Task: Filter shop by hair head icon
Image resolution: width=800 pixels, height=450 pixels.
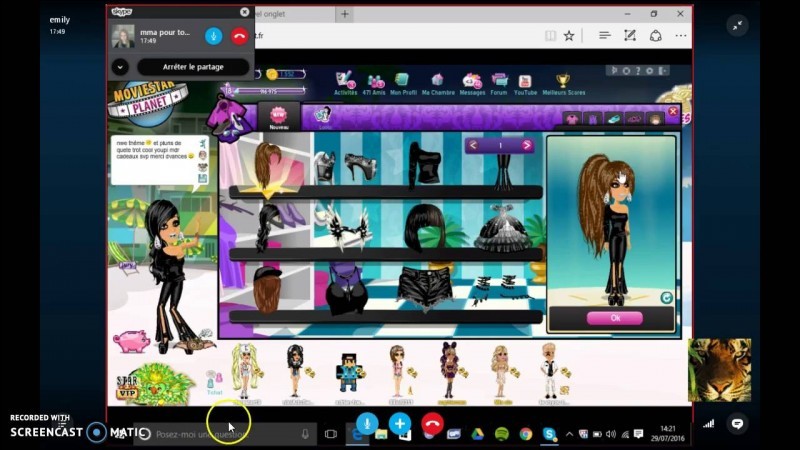Action: click(655, 119)
